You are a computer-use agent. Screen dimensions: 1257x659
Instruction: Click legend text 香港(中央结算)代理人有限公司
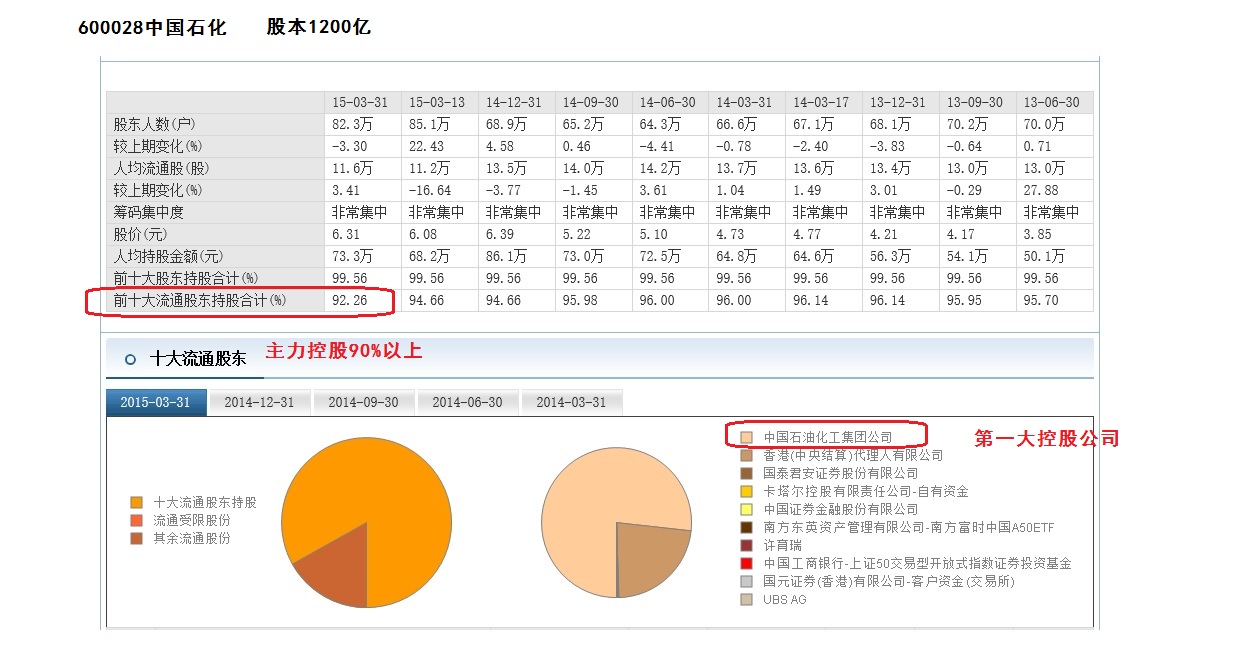(853, 455)
